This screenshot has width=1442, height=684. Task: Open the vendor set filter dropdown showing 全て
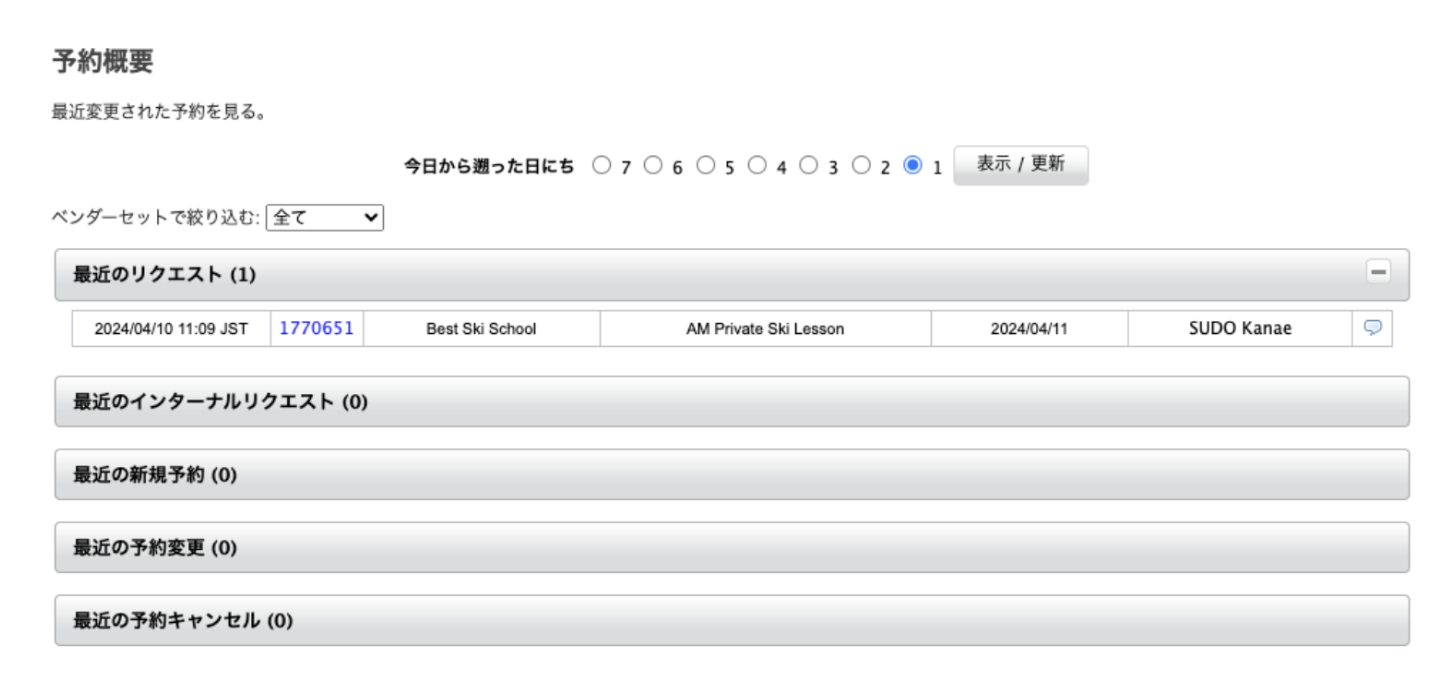coord(324,218)
